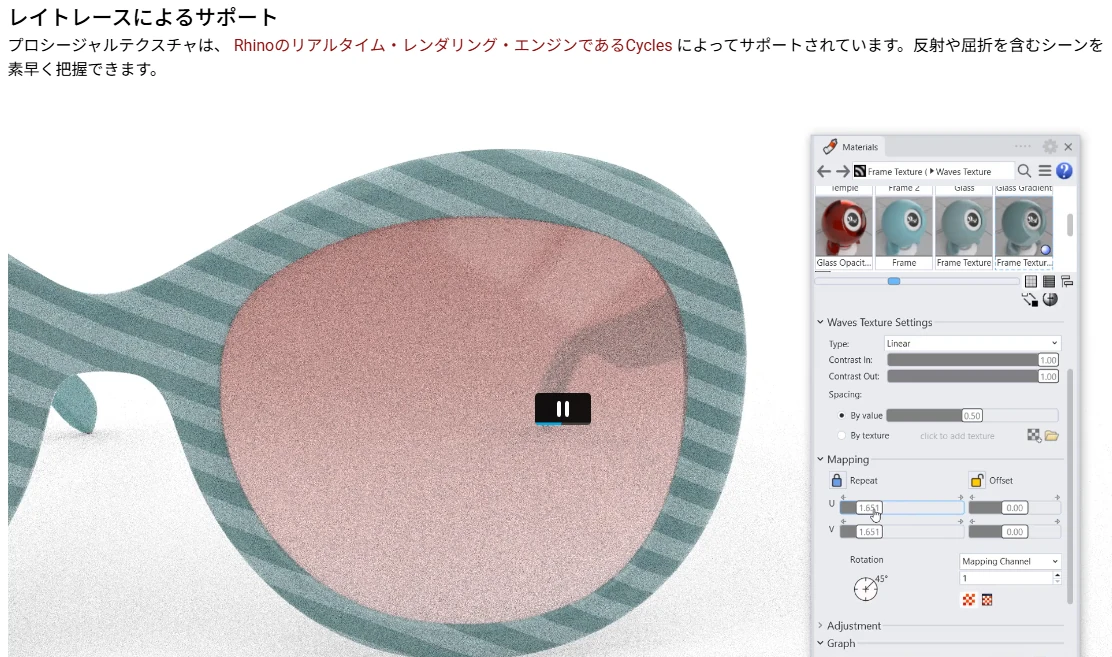Click the sphere preview icon
The height and width of the screenshot is (657, 1112).
(1050, 299)
